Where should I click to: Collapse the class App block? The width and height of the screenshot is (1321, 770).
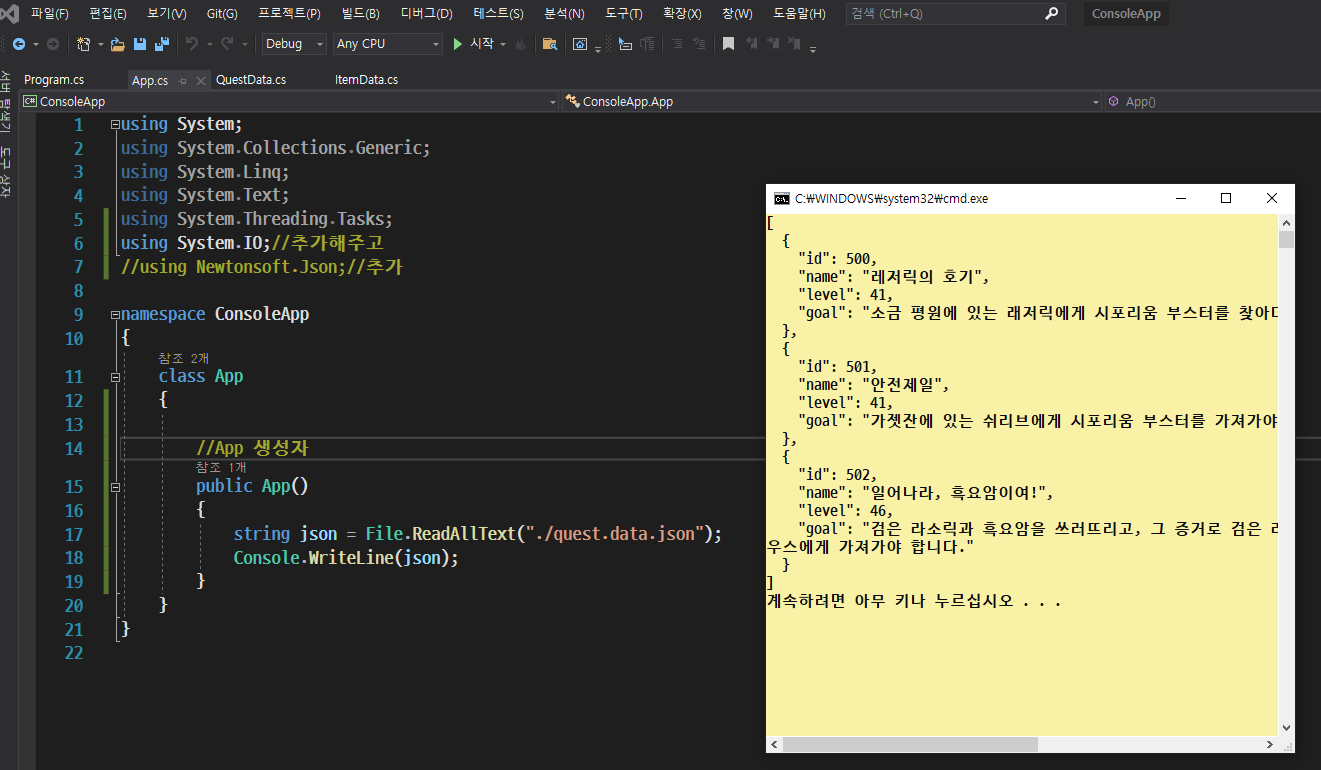115,377
